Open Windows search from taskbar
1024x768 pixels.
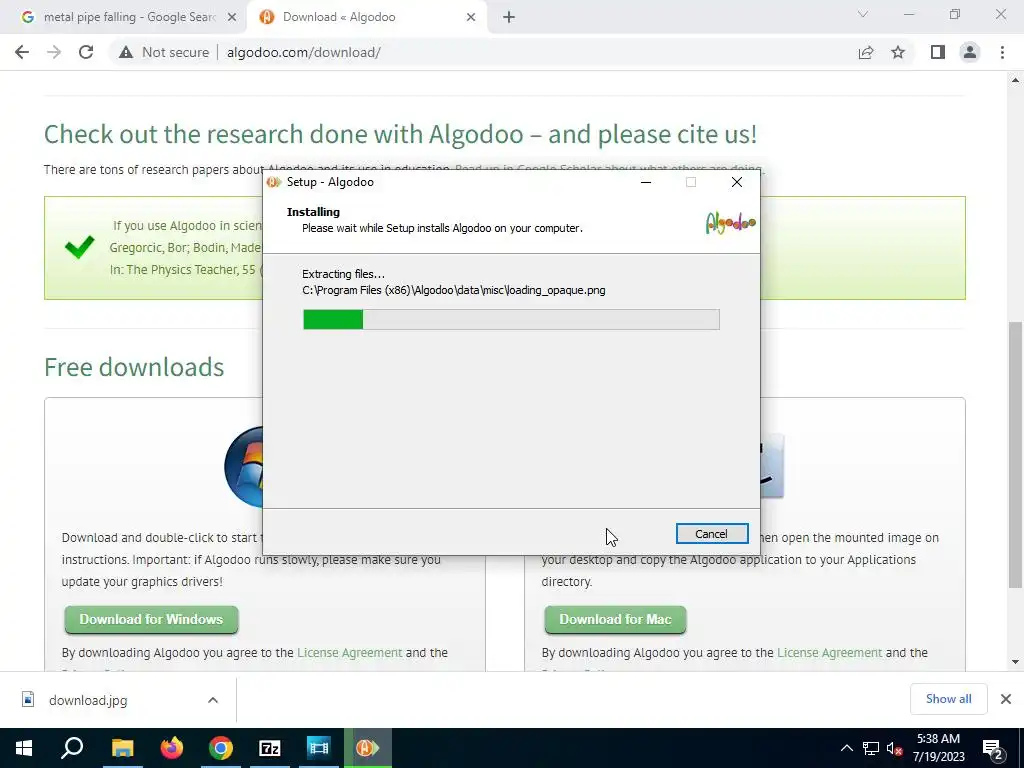72,748
